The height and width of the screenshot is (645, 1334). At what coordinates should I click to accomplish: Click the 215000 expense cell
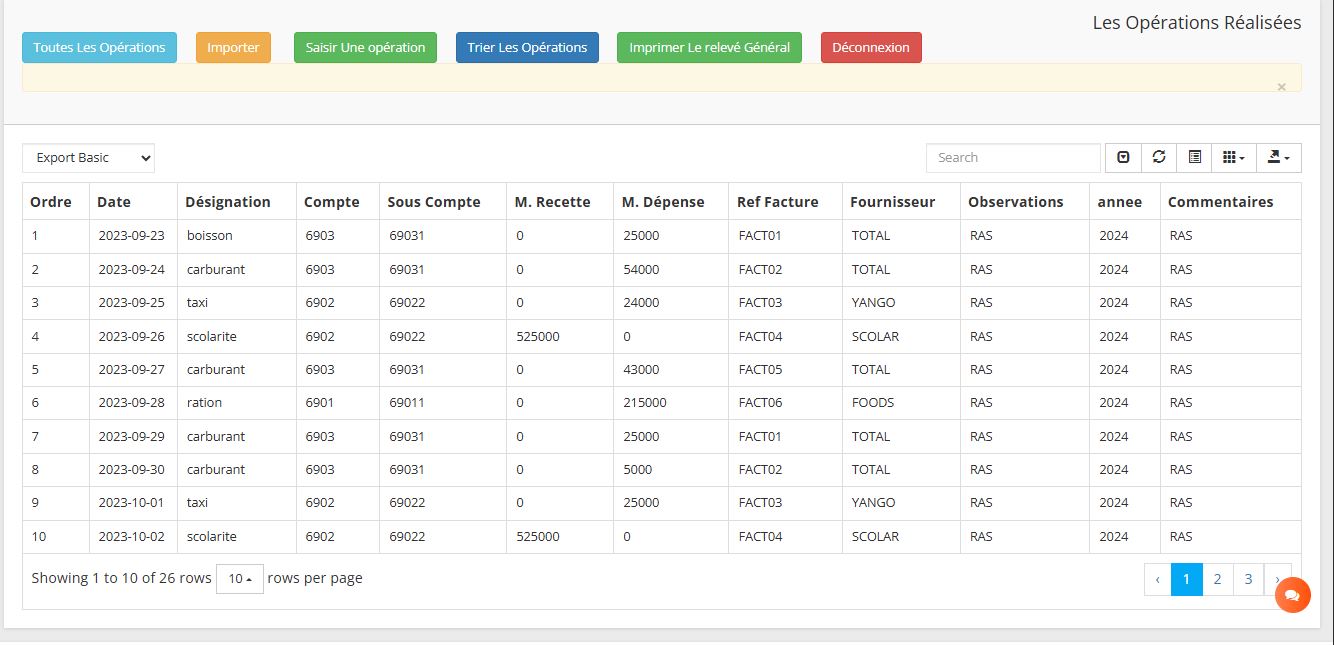point(671,403)
